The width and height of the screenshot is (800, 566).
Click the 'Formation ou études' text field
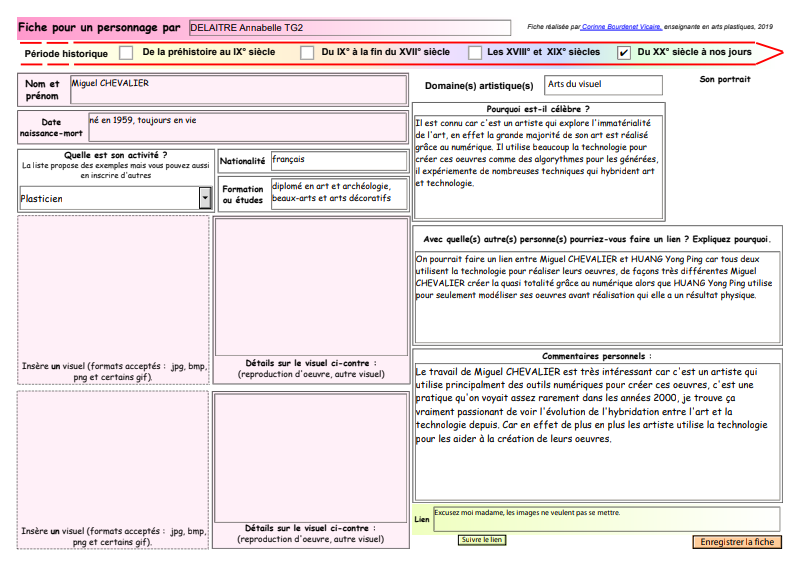click(338, 194)
